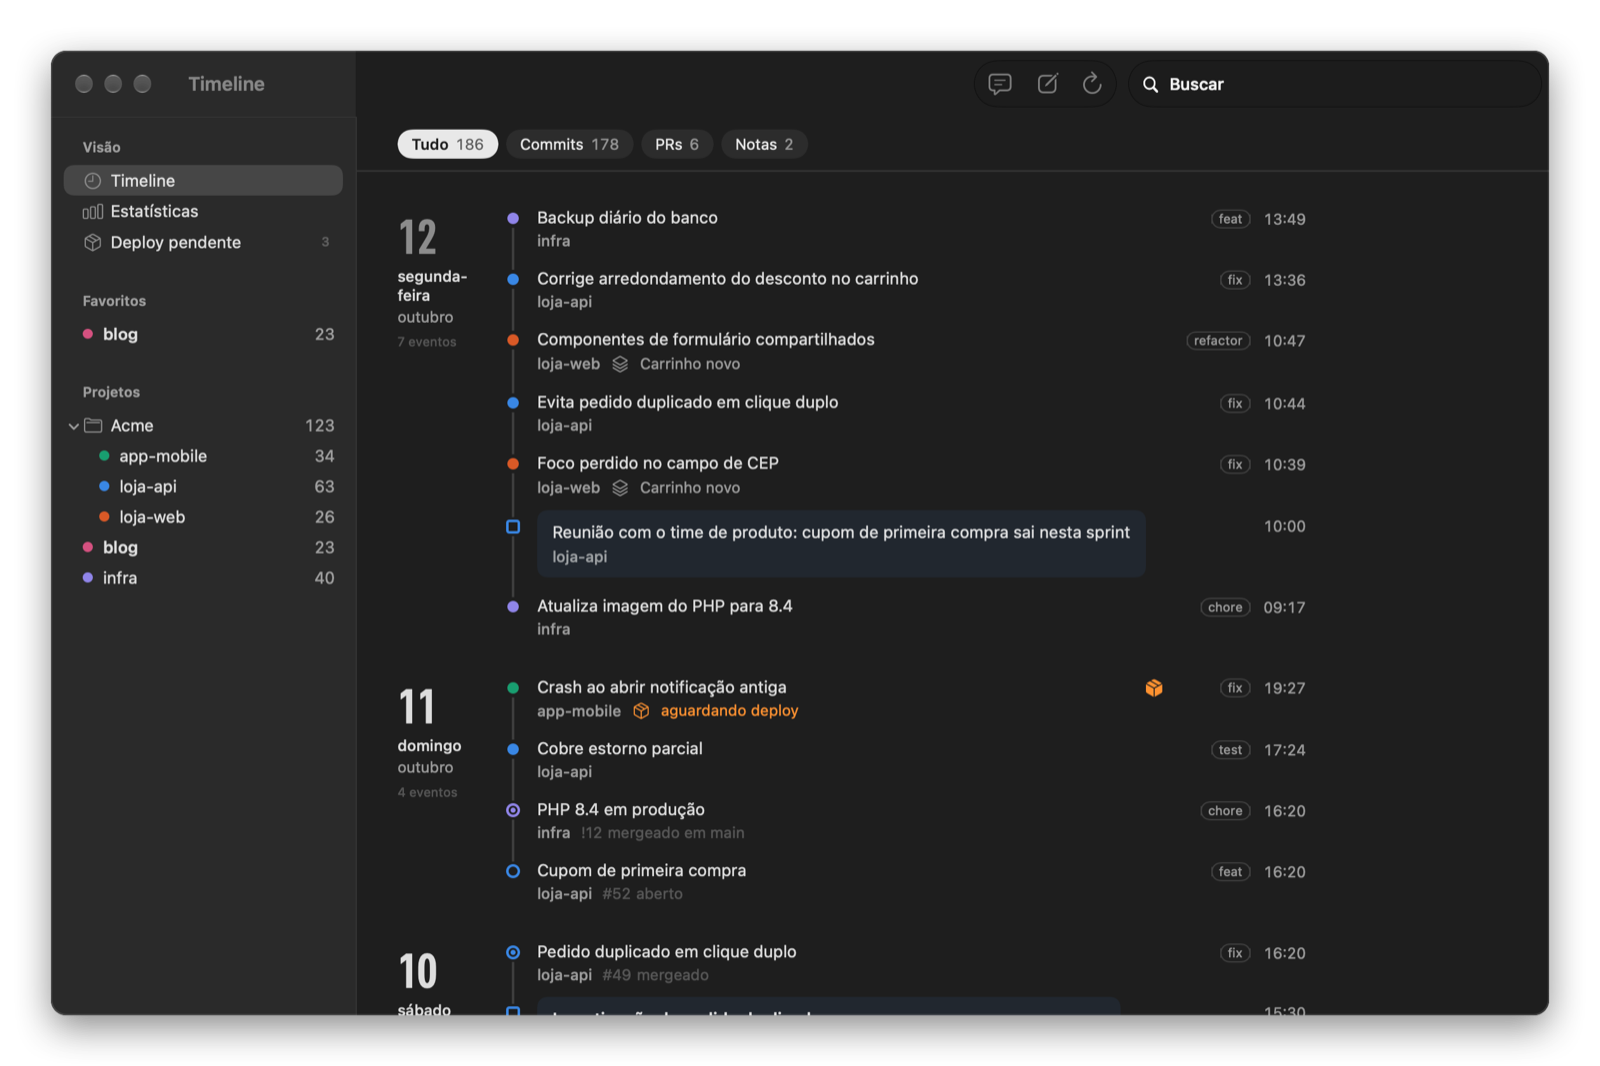The image size is (1600, 1066).
Task: Click the fix tag on Corrige arredondamento row
Action: pos(1235,280)
